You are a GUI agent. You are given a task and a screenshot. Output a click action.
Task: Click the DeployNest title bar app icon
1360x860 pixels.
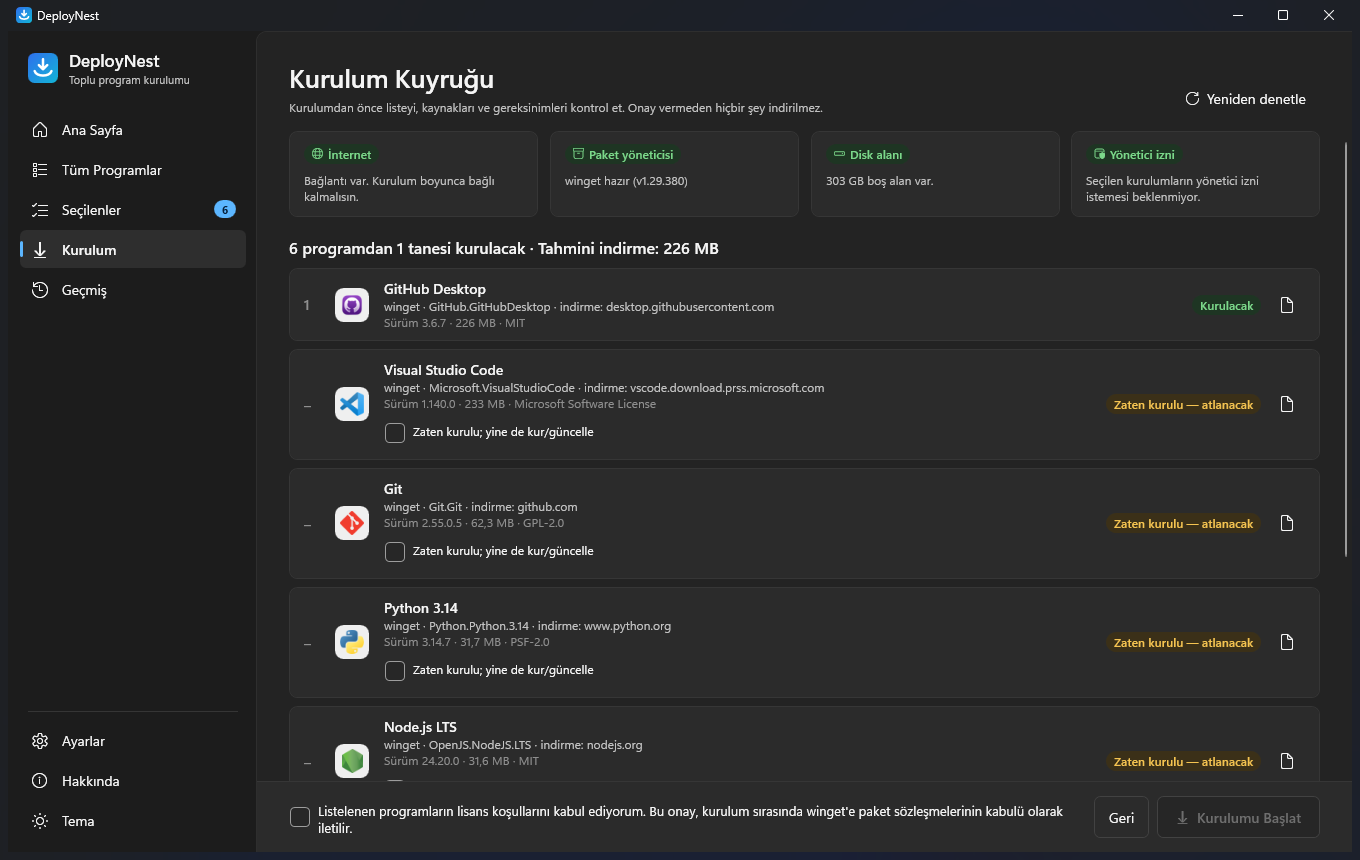click(x=24, y=15)
